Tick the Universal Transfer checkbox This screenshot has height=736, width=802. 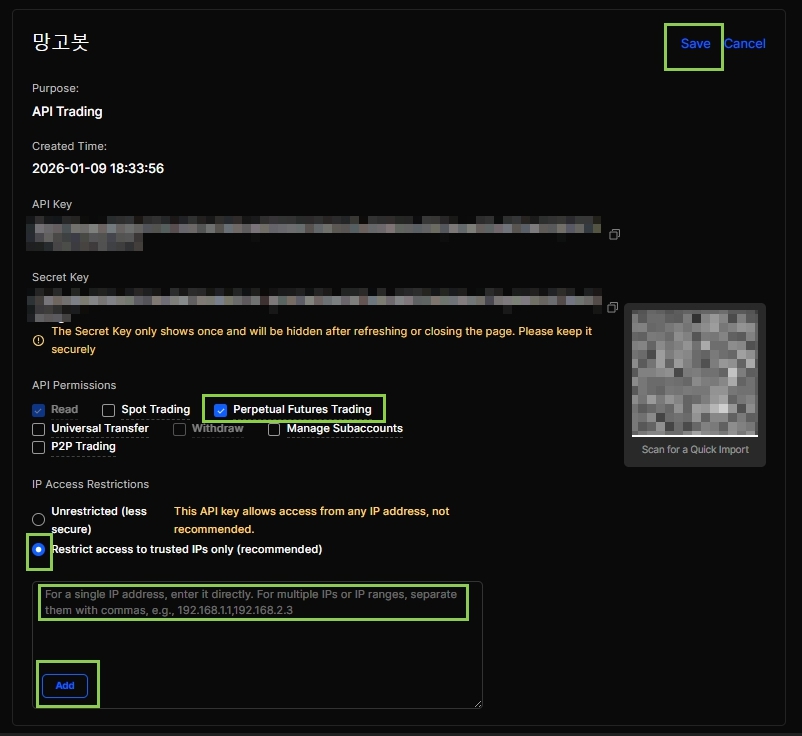[39, 429]
